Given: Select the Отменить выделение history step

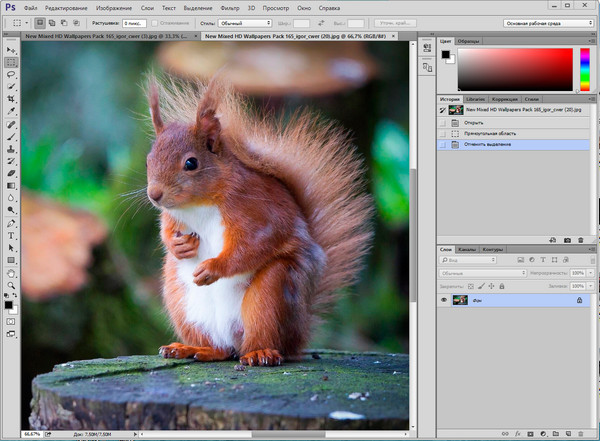Looking at the screenshot, I should pyautogui.click(x=487, y=144).
